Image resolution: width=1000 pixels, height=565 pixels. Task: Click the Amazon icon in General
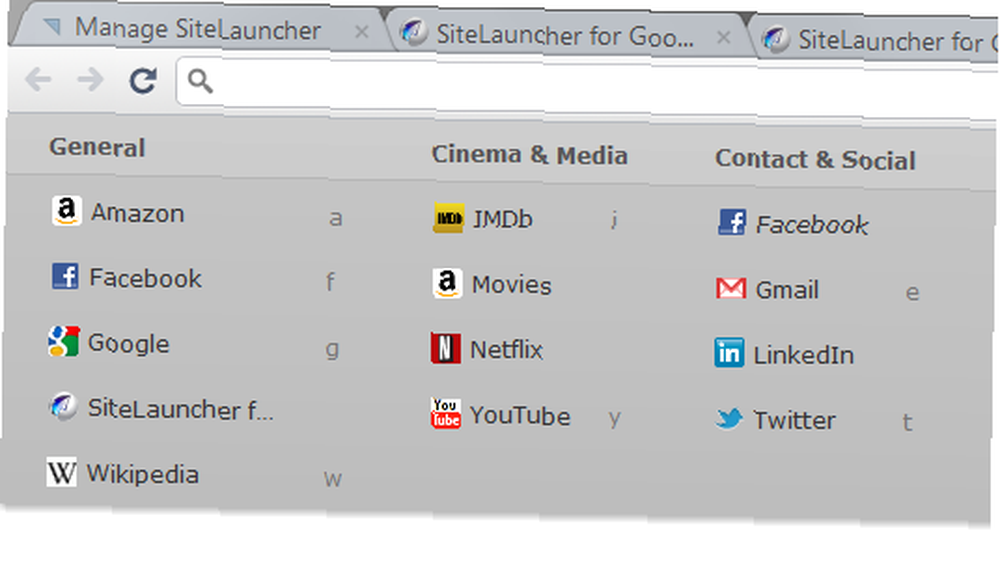tap(66, 210)
